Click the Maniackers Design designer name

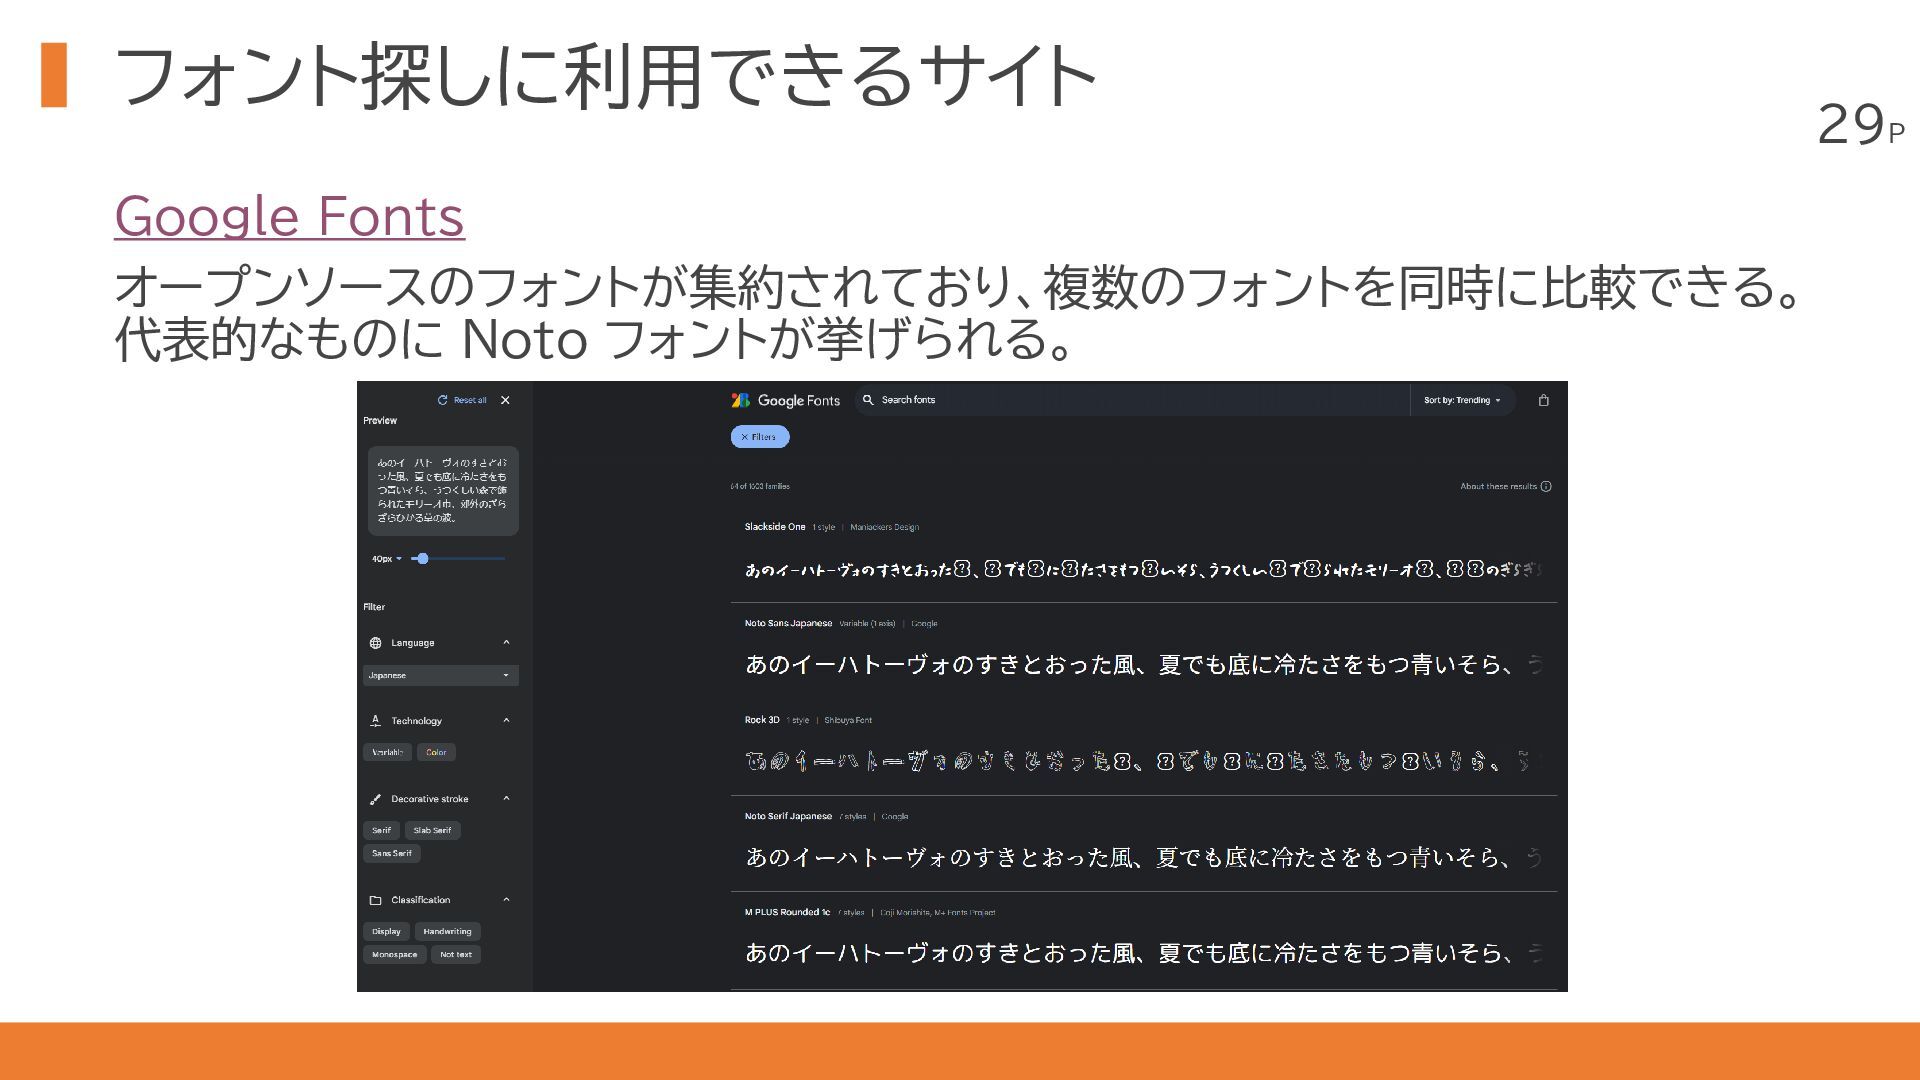pyautogui.click(x=884, y=527)
